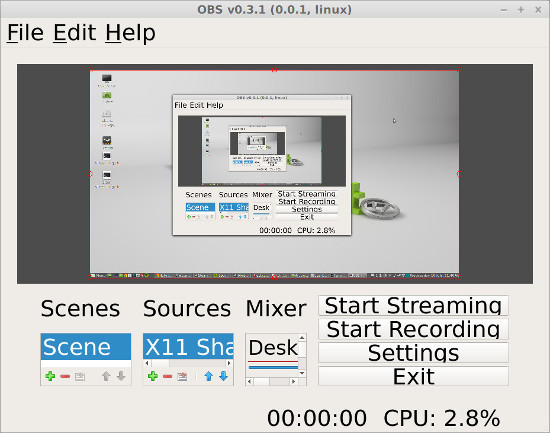The height and width of the screenshot is (433, 550).
Task: Open scene properties icon under Scenes list
Action: 80,377
